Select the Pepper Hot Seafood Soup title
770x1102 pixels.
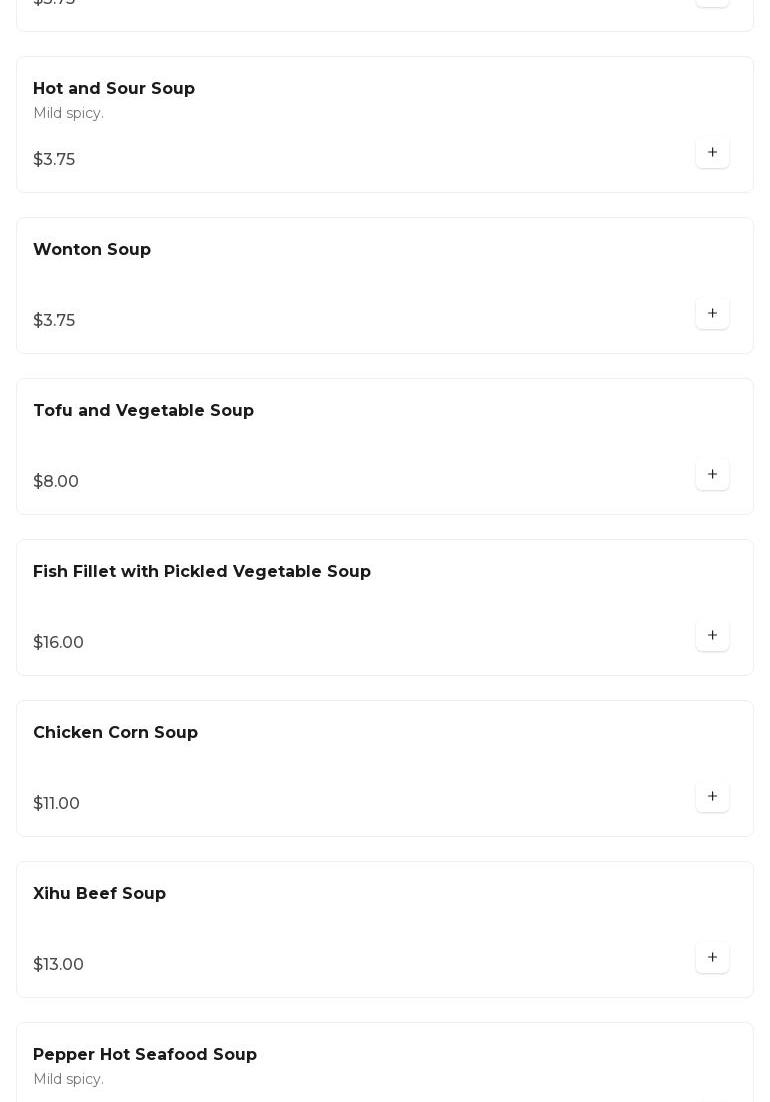[x=145, y=1055]
